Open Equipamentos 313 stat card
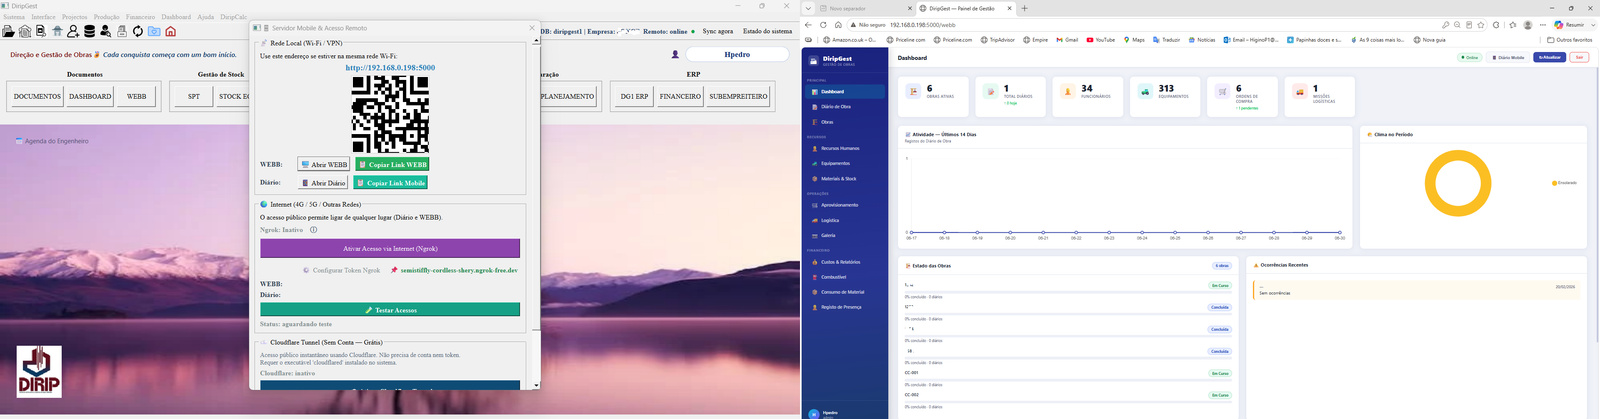 (x=1164, y=97)
